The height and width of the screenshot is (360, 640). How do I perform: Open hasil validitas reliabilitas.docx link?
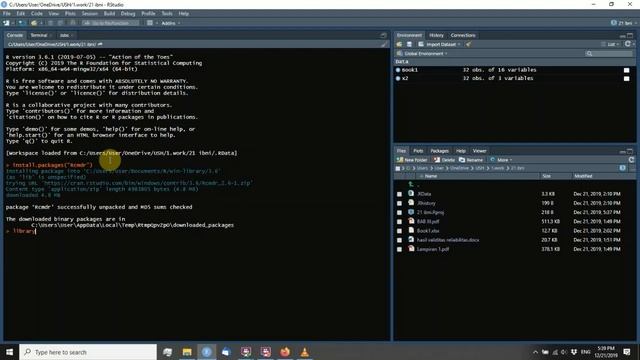[448, 240]
